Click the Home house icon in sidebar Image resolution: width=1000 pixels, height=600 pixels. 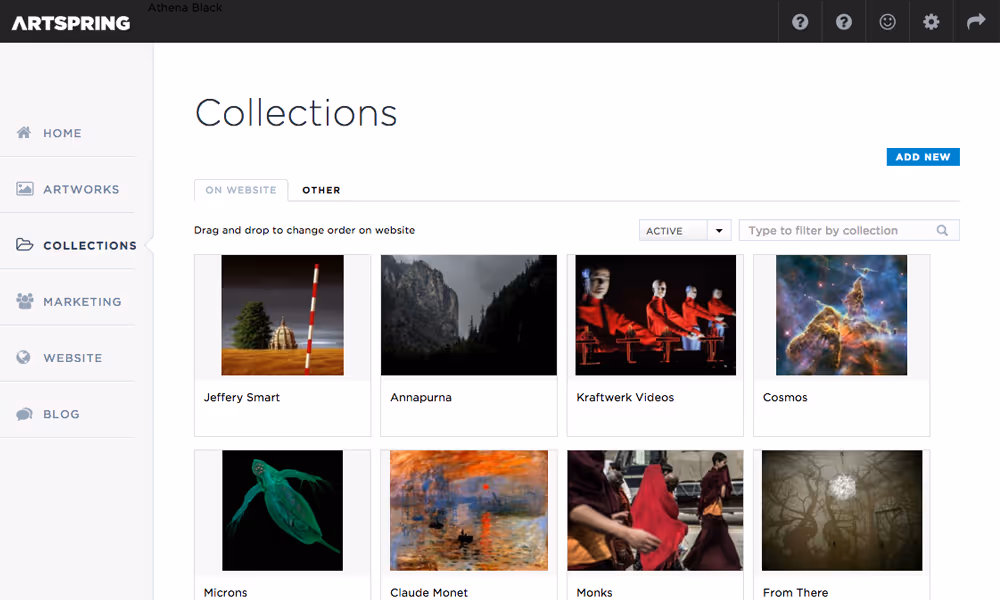pos(24,133)
